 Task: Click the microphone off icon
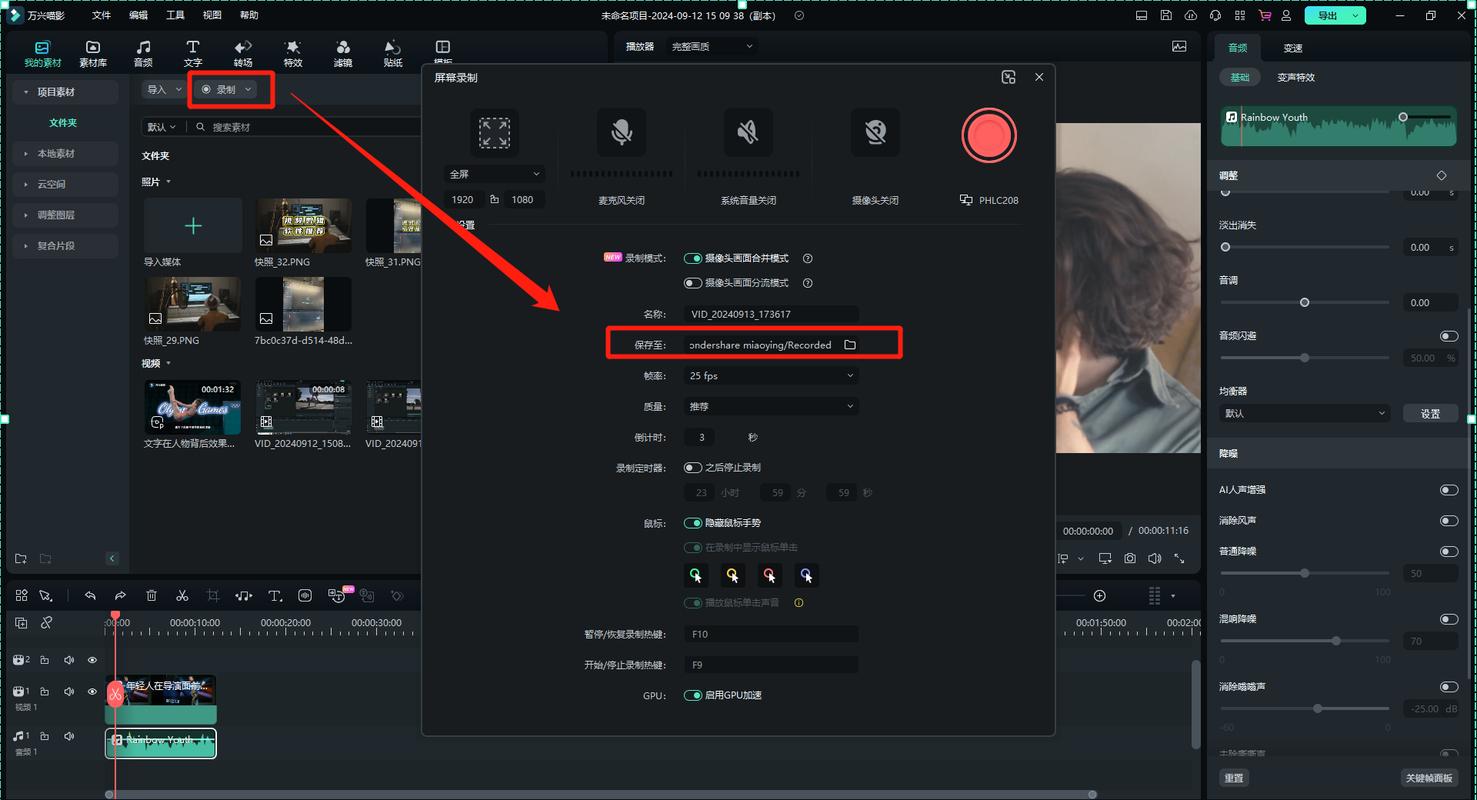[x=621, y=133]
